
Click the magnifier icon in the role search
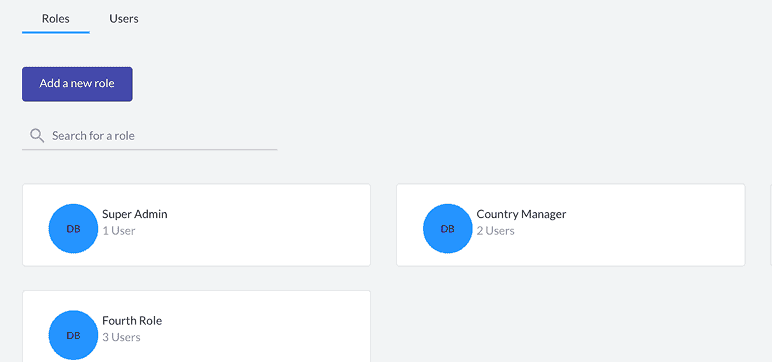[x=37, y=135]
